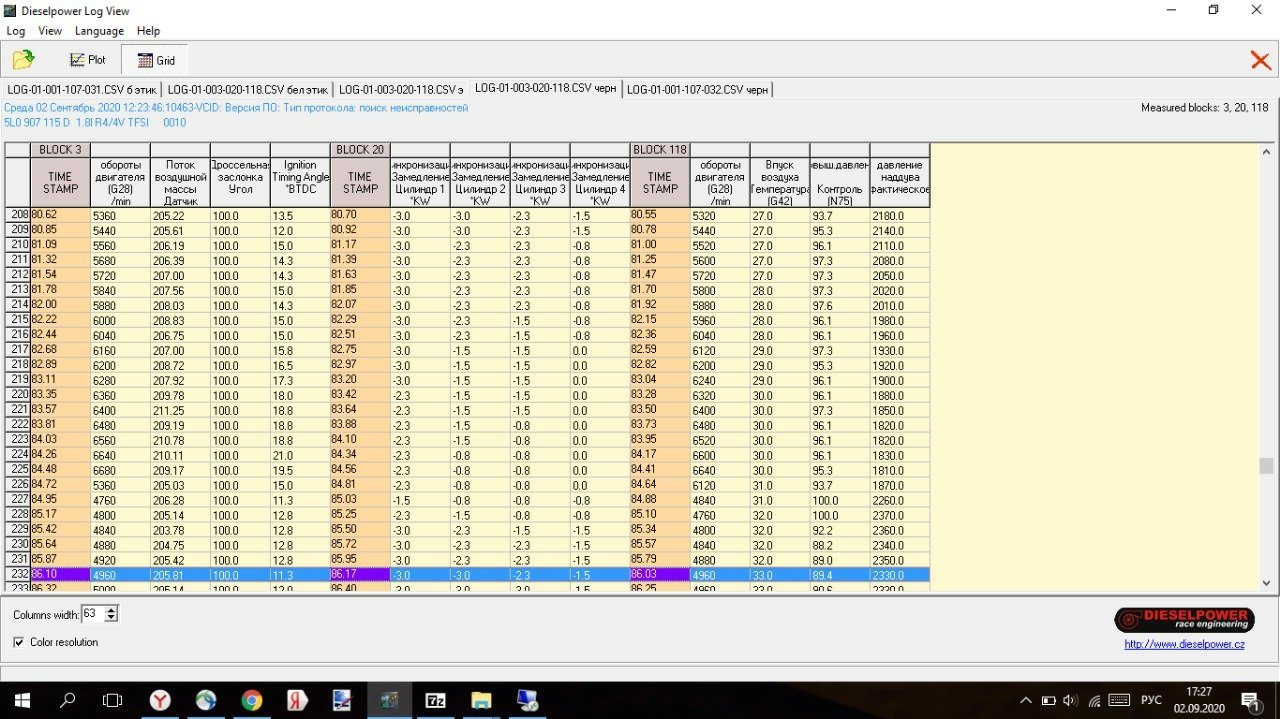Open 7-Zip from the taskbar
The height and width of the screenshot is (719, 1280).
point(436,700)
